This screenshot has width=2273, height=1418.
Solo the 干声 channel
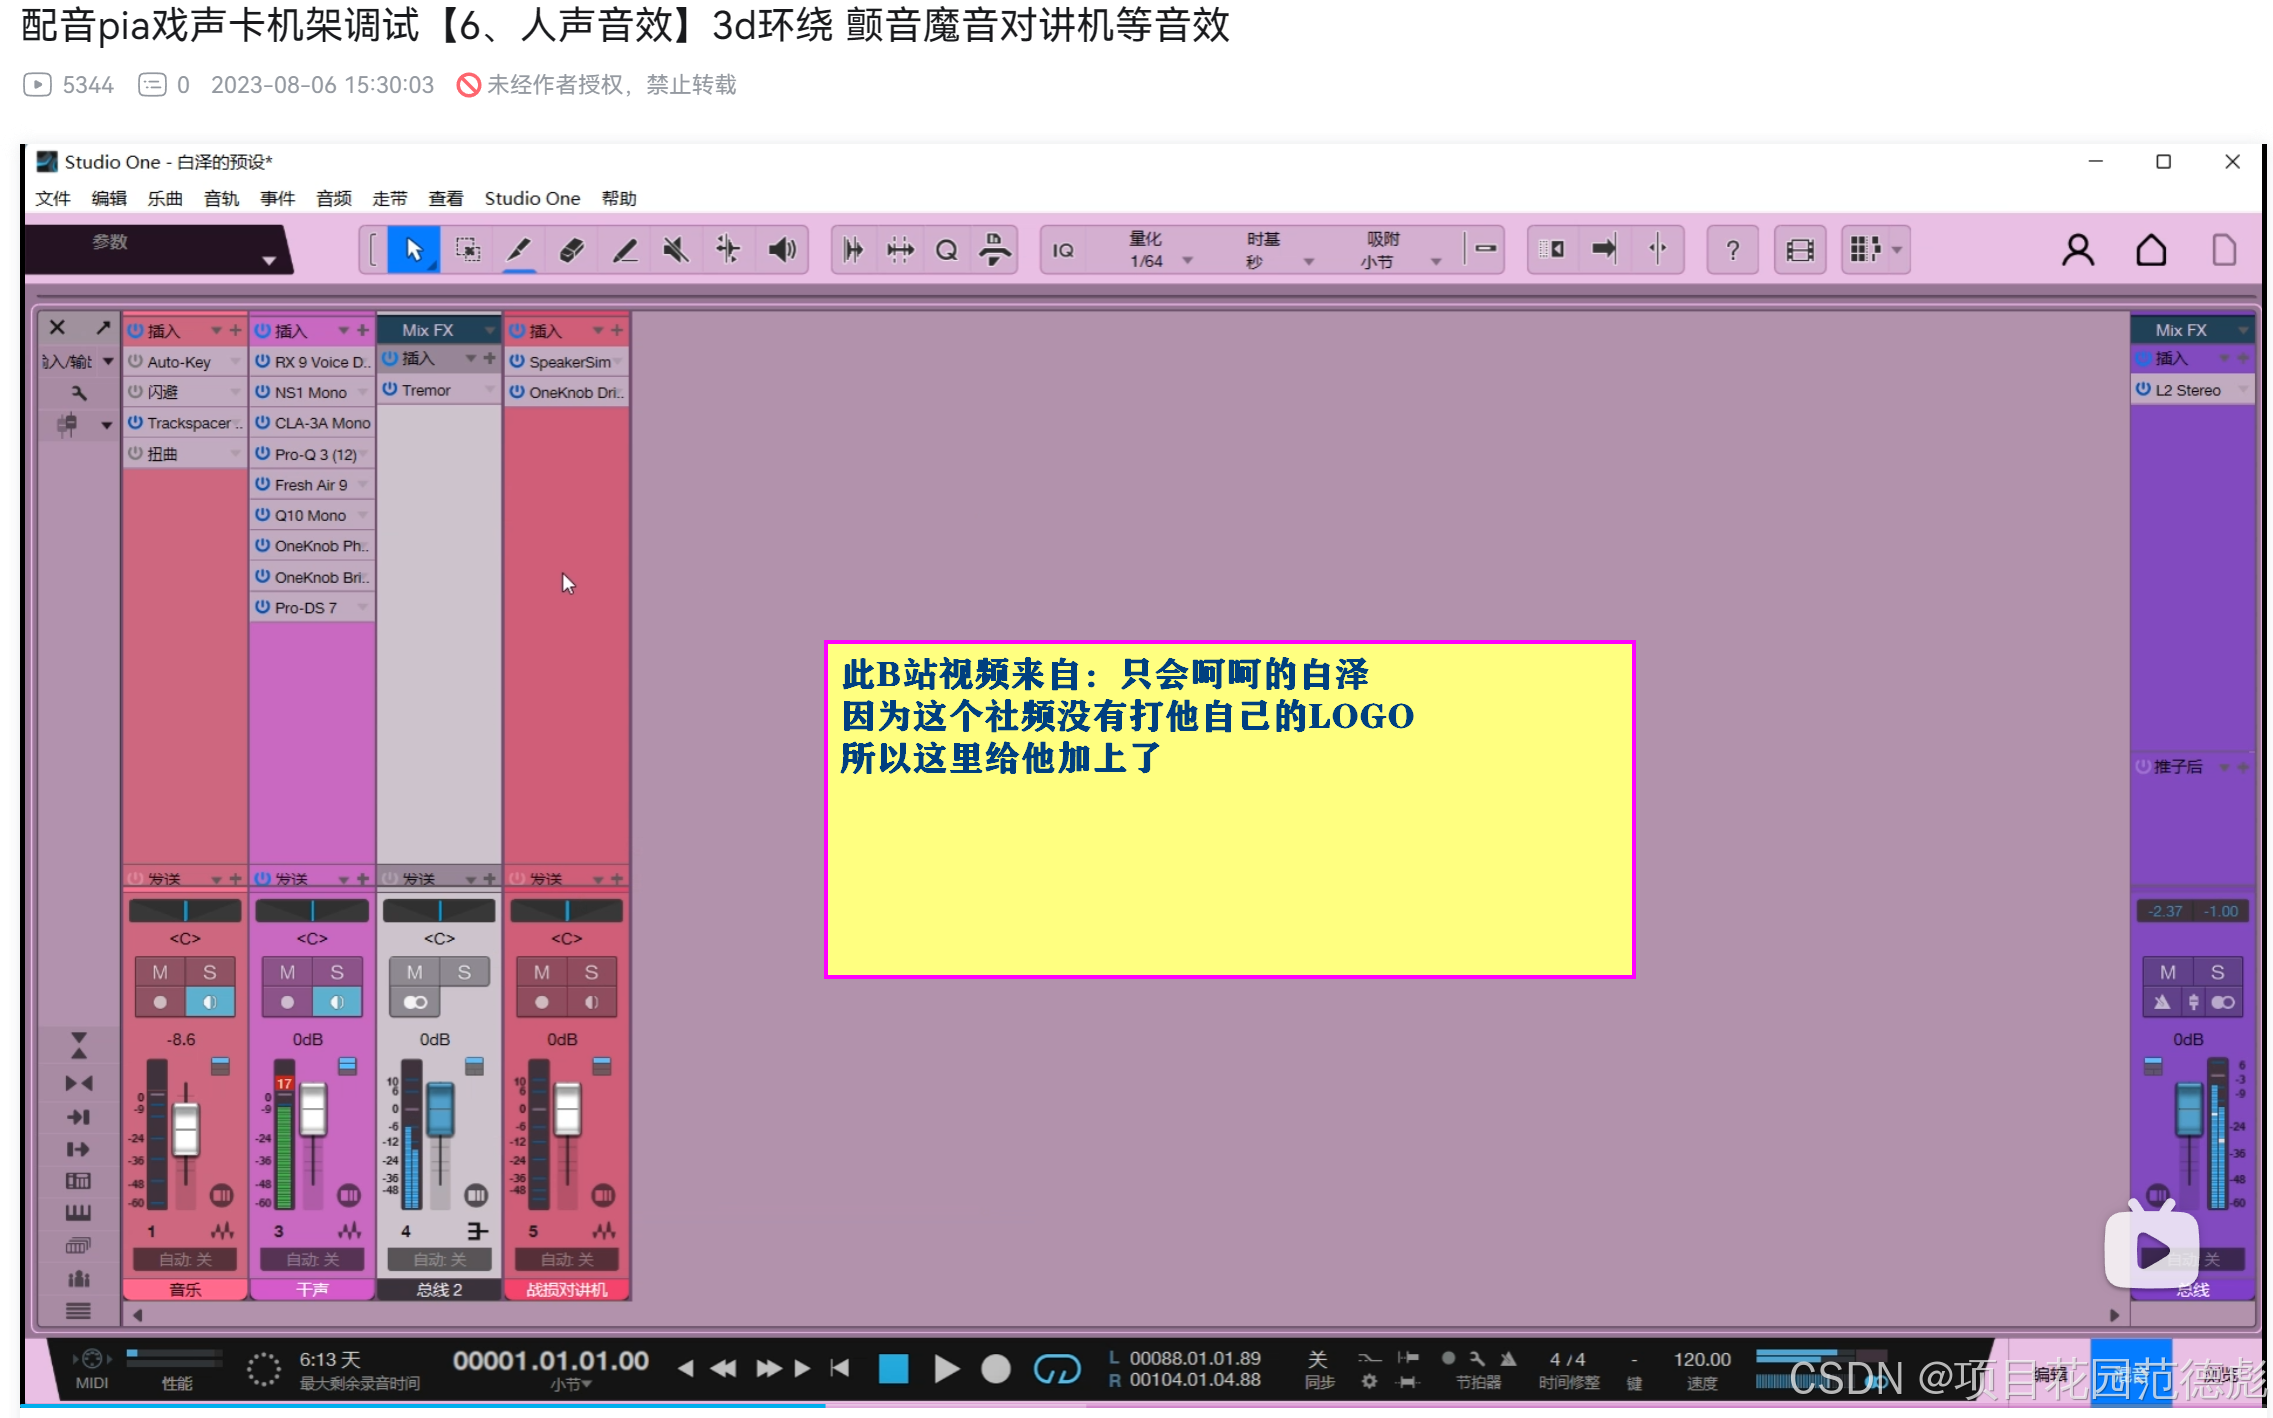tap(337, 972)
